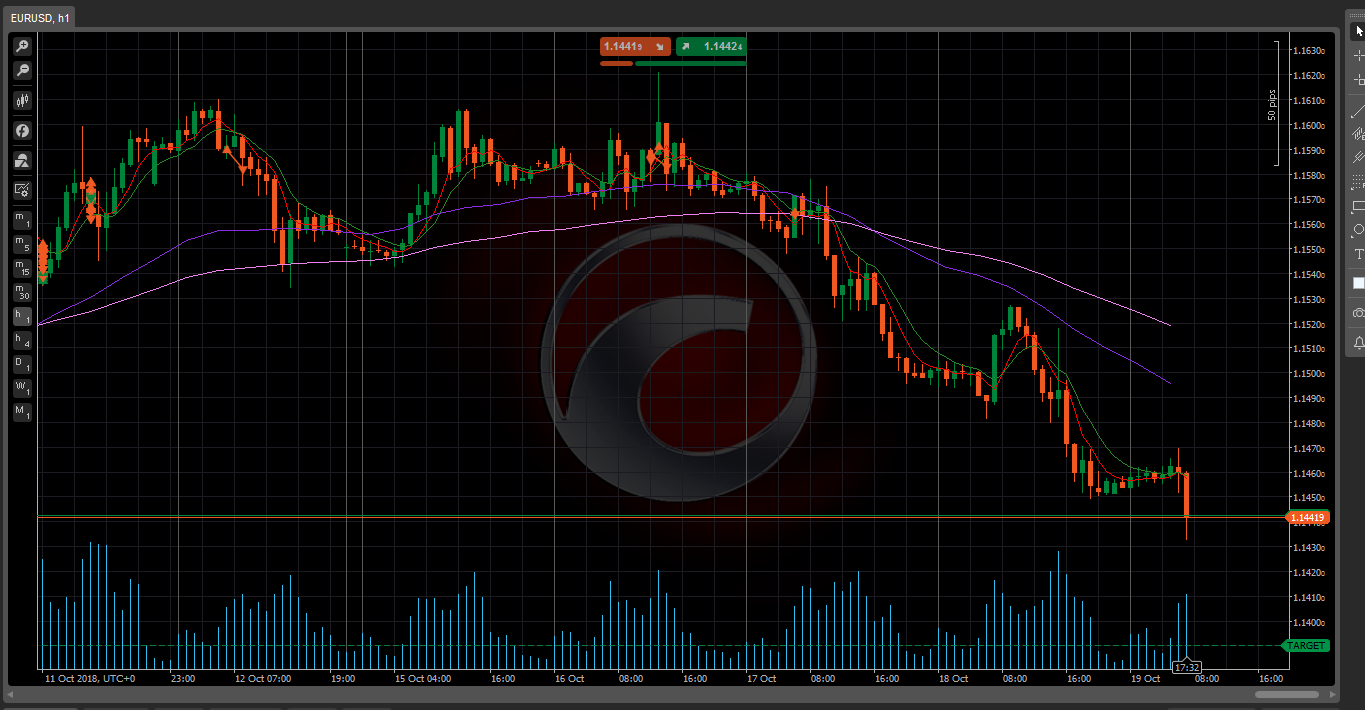Switch to the M1 monthly timeframe
The height and width of the screenshot is (710, 1365).
22,412
